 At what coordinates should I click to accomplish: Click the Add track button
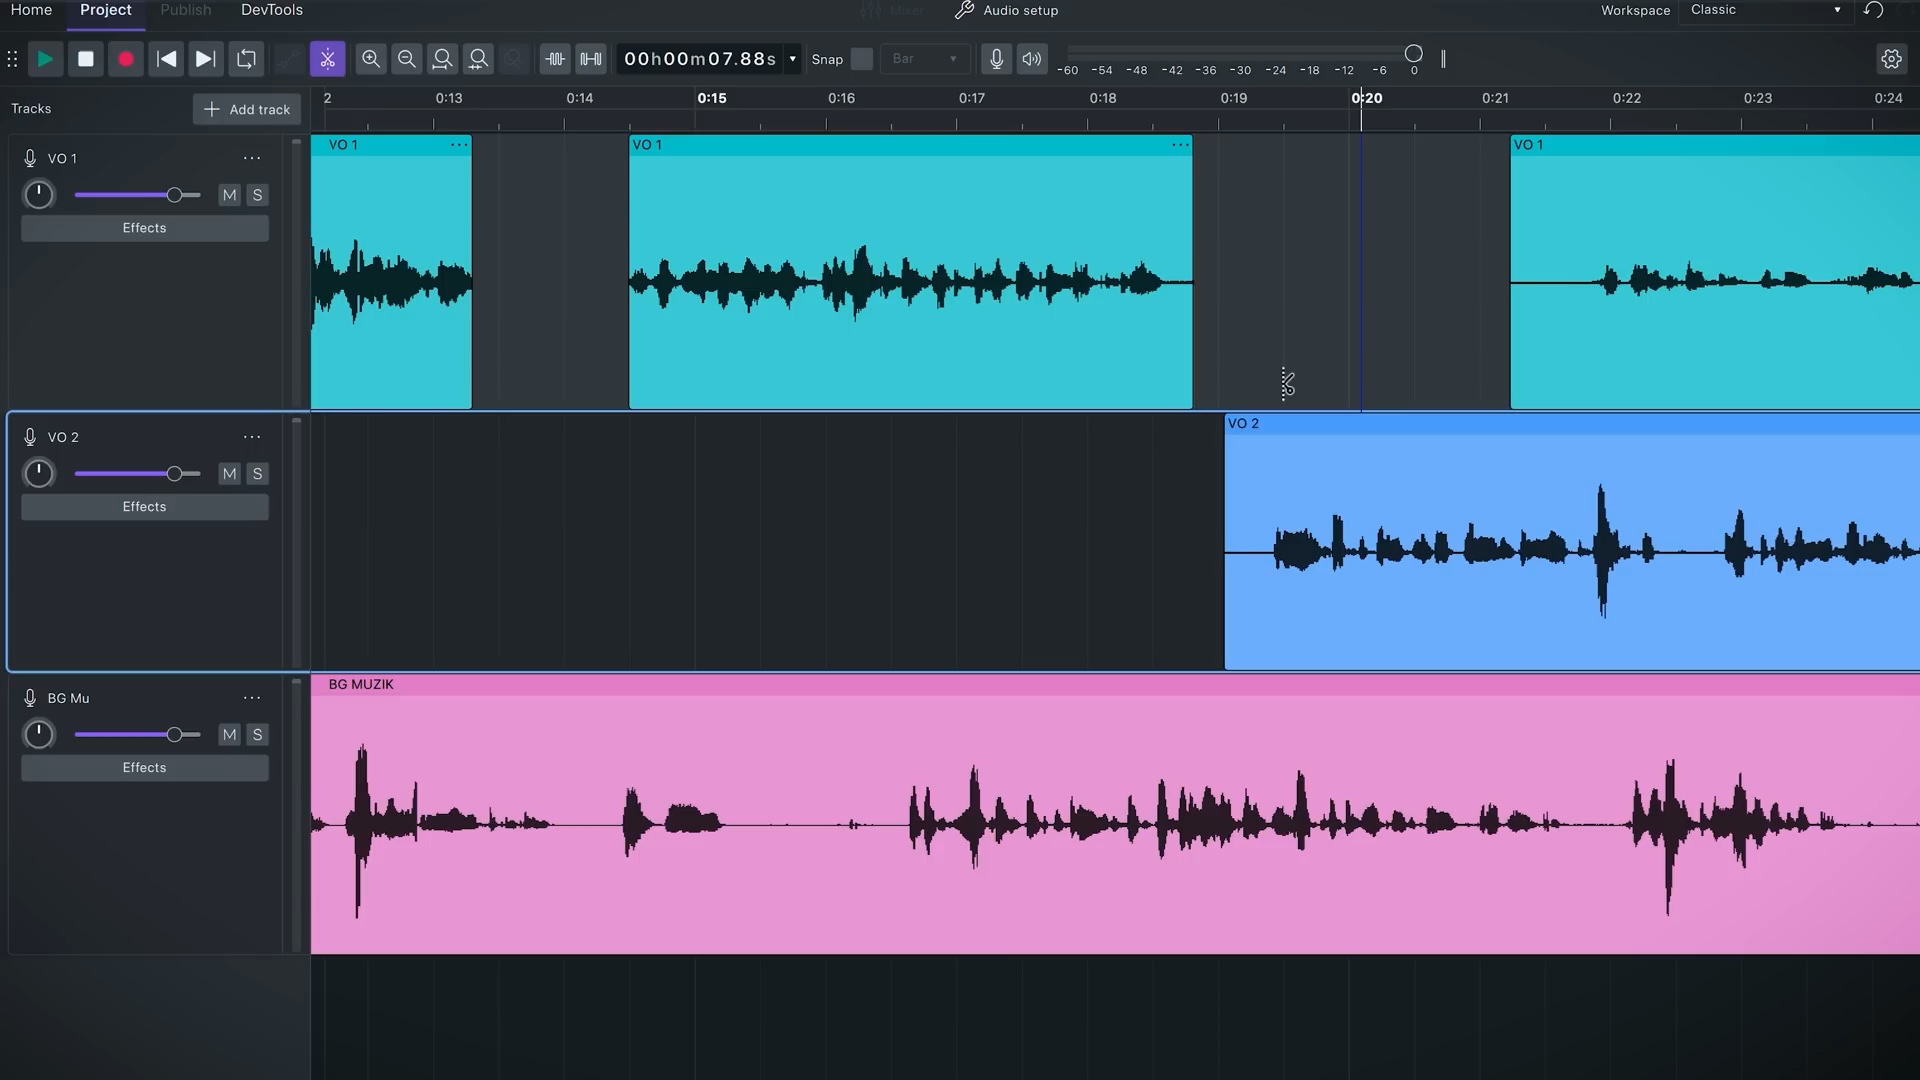(247, 109)
